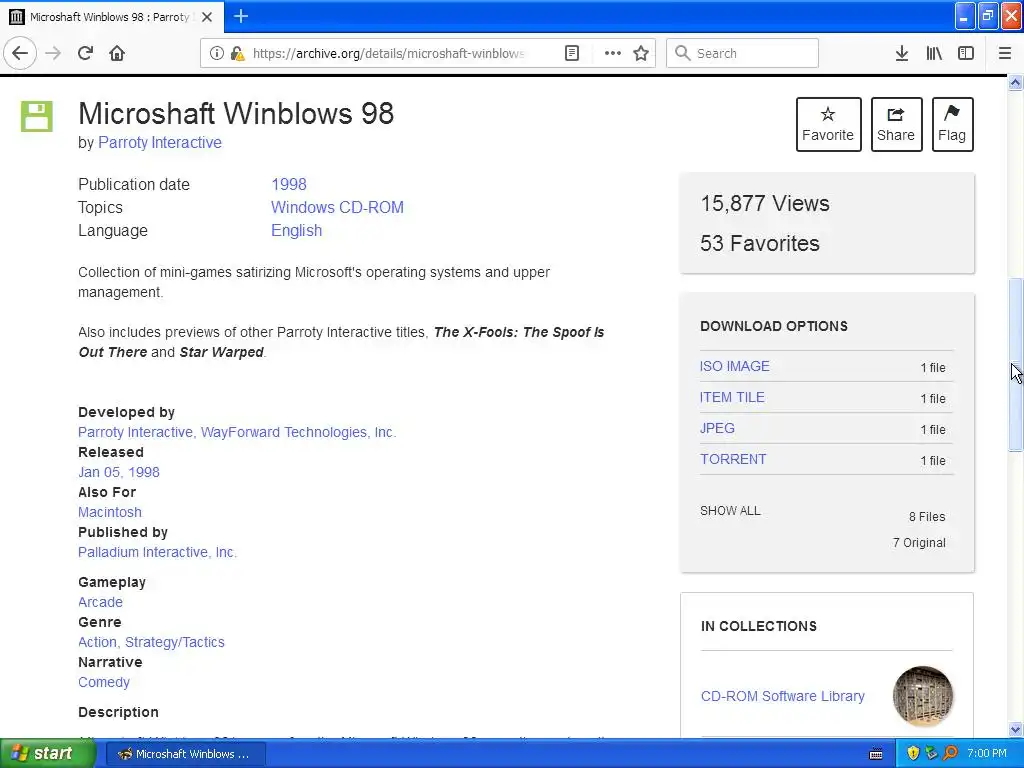Open the Comedy narrative link
Image resolution: width=1024 pixels, height=768 pixels.
coord(104,682)
